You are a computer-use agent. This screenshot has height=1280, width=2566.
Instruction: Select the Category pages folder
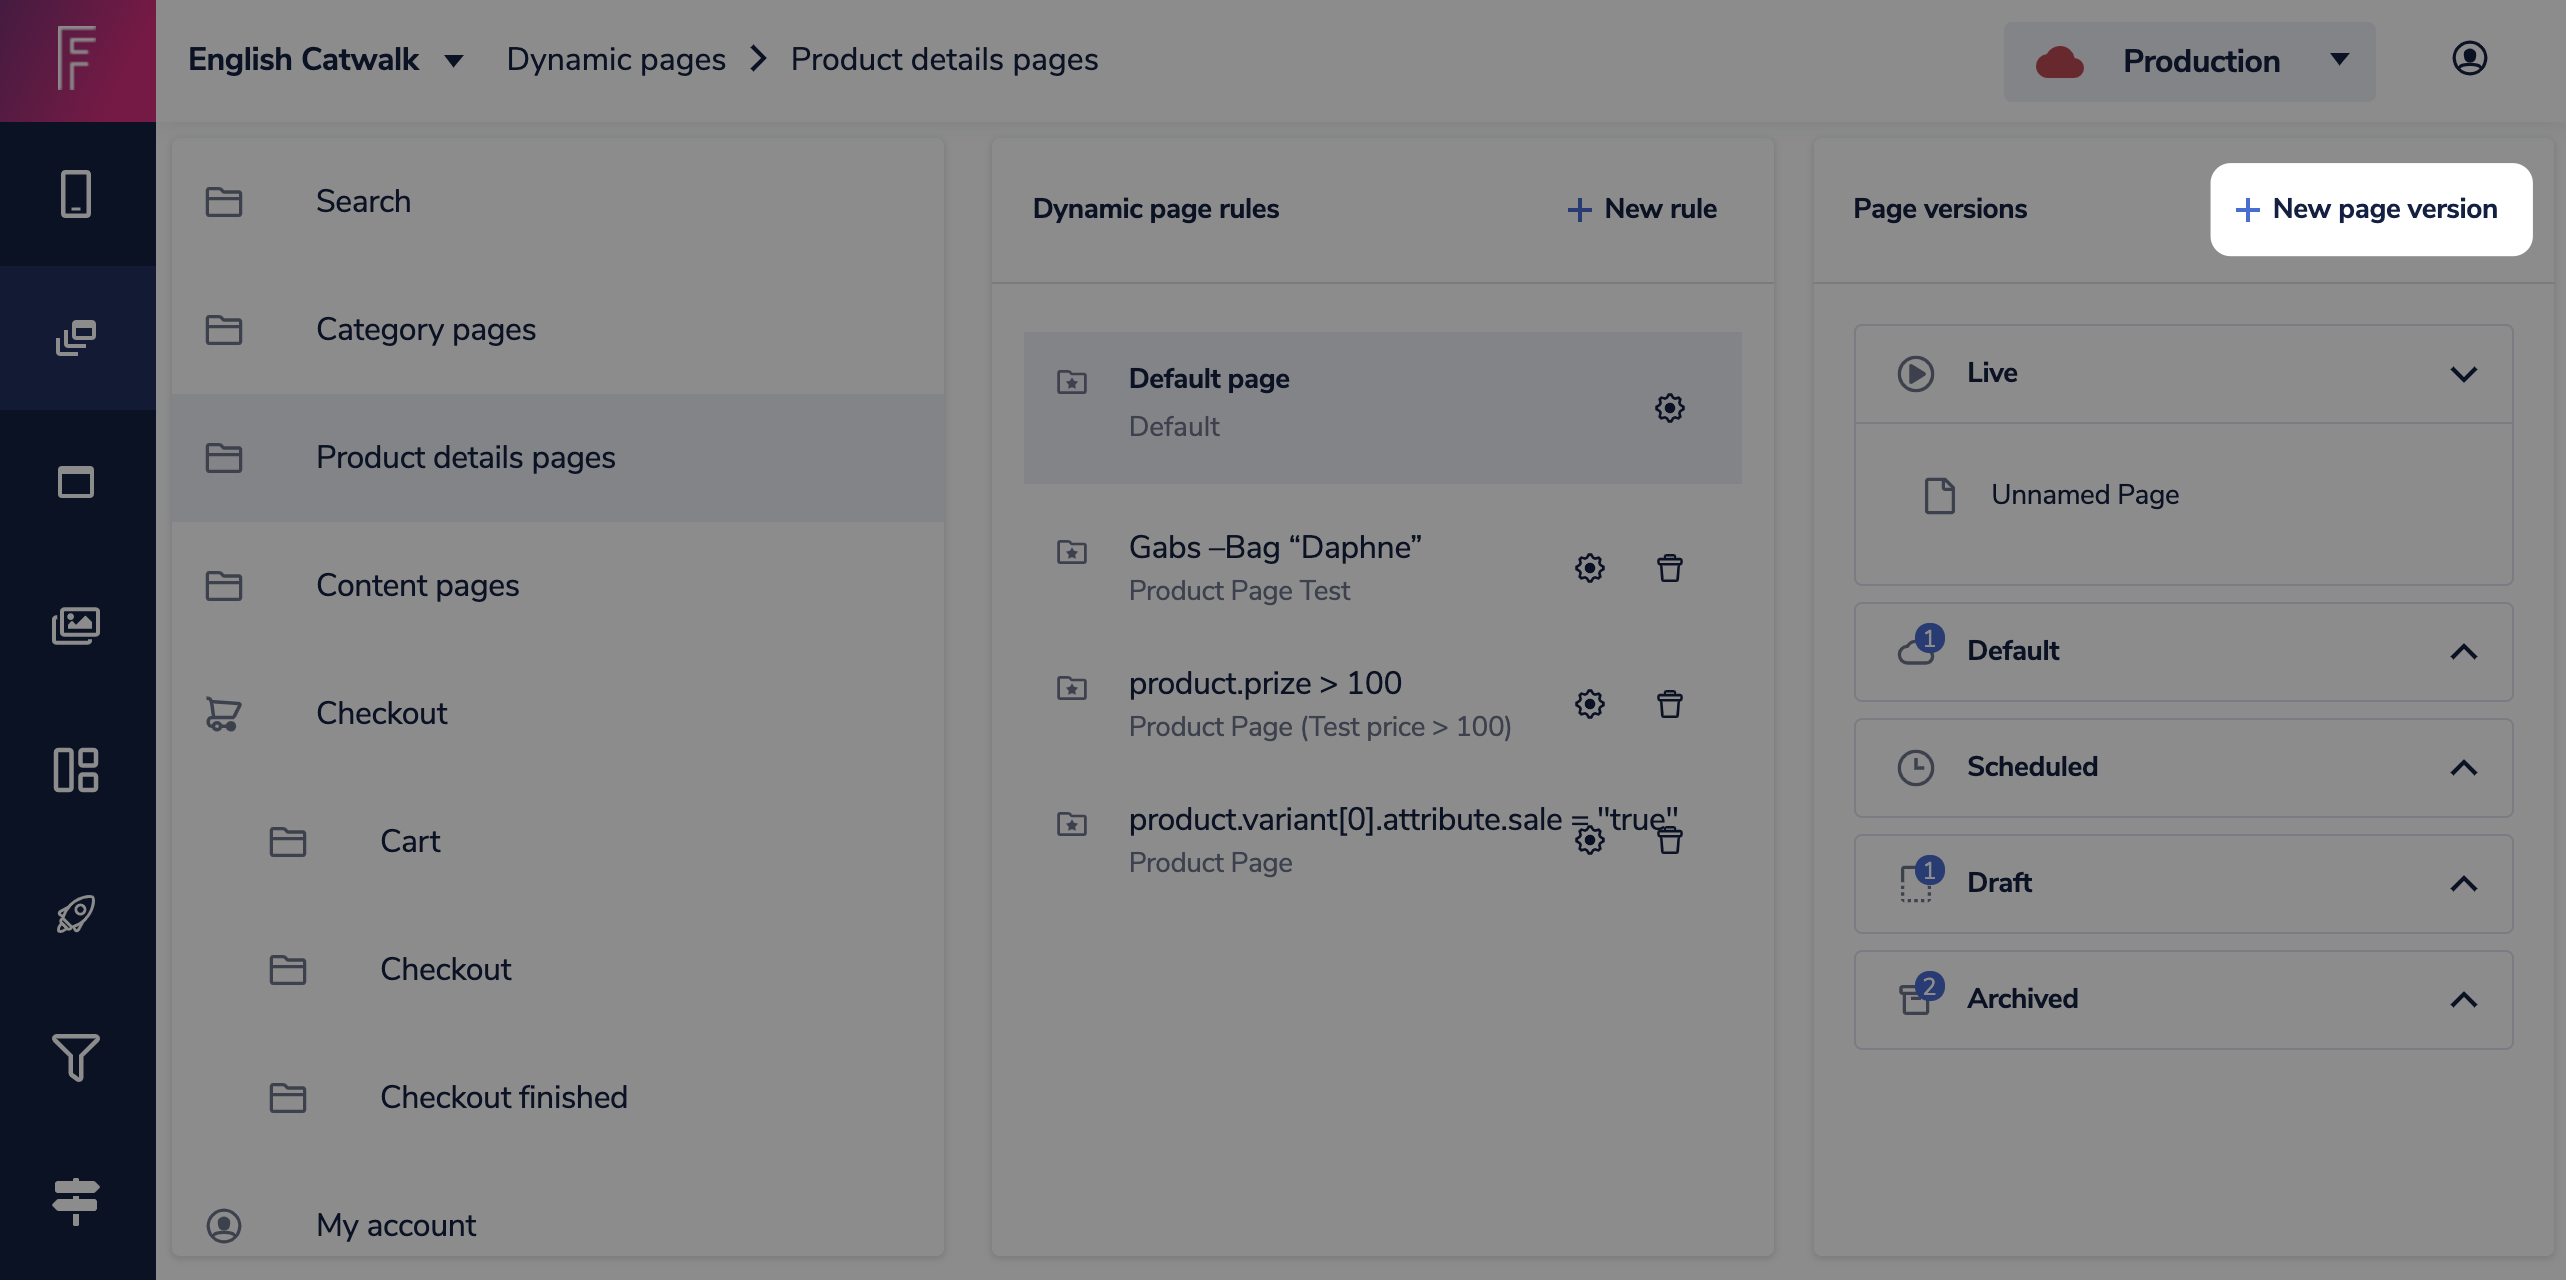coord(558,330)
